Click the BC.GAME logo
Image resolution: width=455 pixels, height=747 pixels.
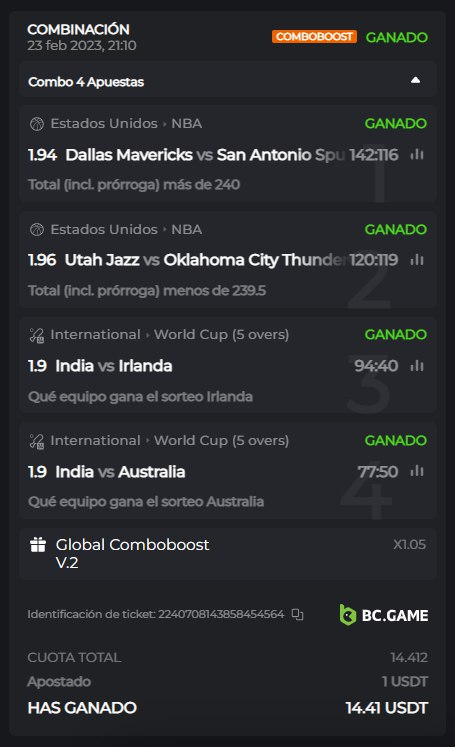tap(384, 615)
